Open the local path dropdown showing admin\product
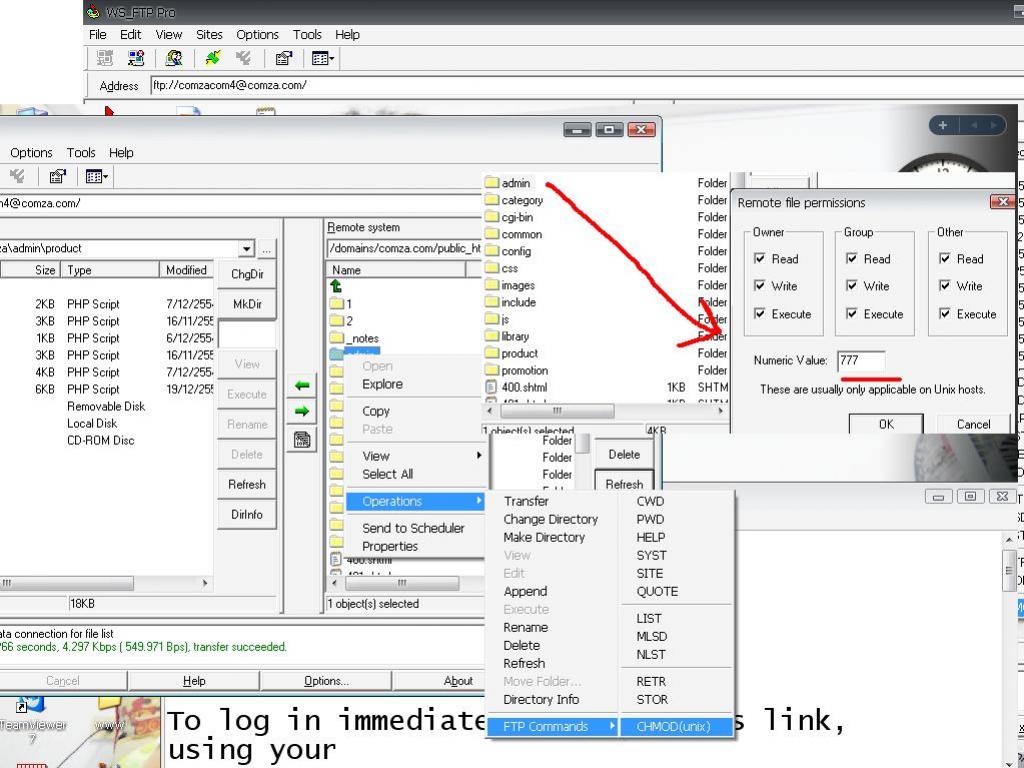The height and width of the screenshot is (768, 1024). click(x=246, y=248)
